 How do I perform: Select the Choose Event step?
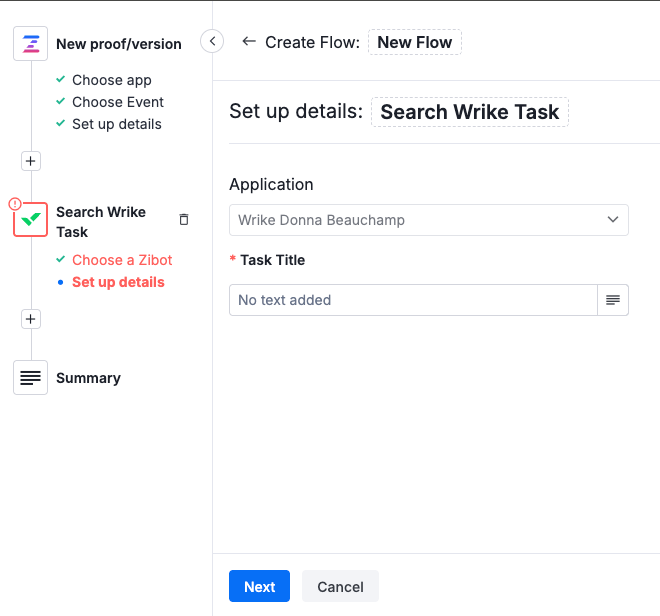click(118, 102)
